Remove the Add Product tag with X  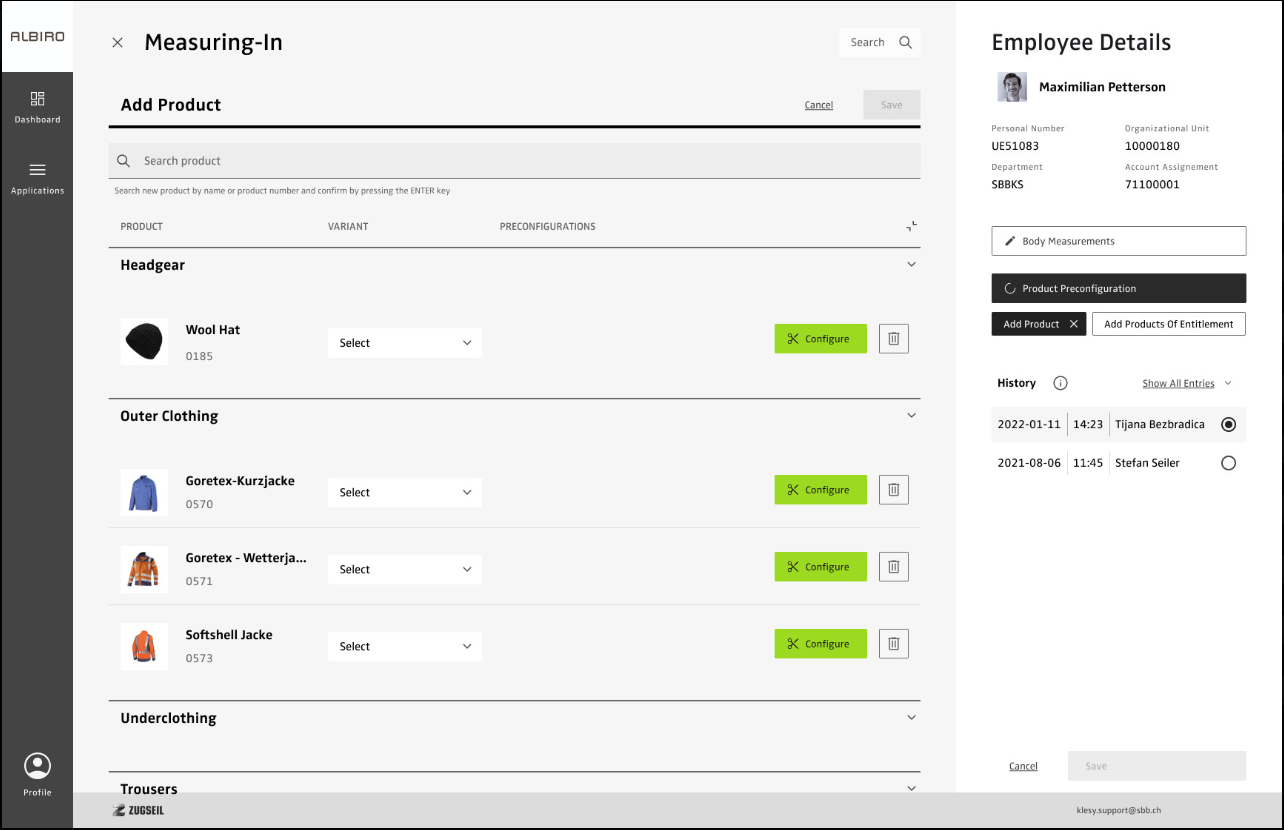(1074, 324)
